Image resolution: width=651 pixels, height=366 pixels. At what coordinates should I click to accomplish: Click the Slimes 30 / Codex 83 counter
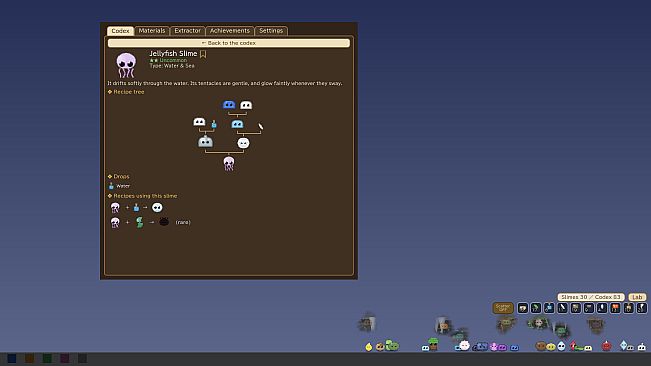pyautogui.click(x=590, y=297)
